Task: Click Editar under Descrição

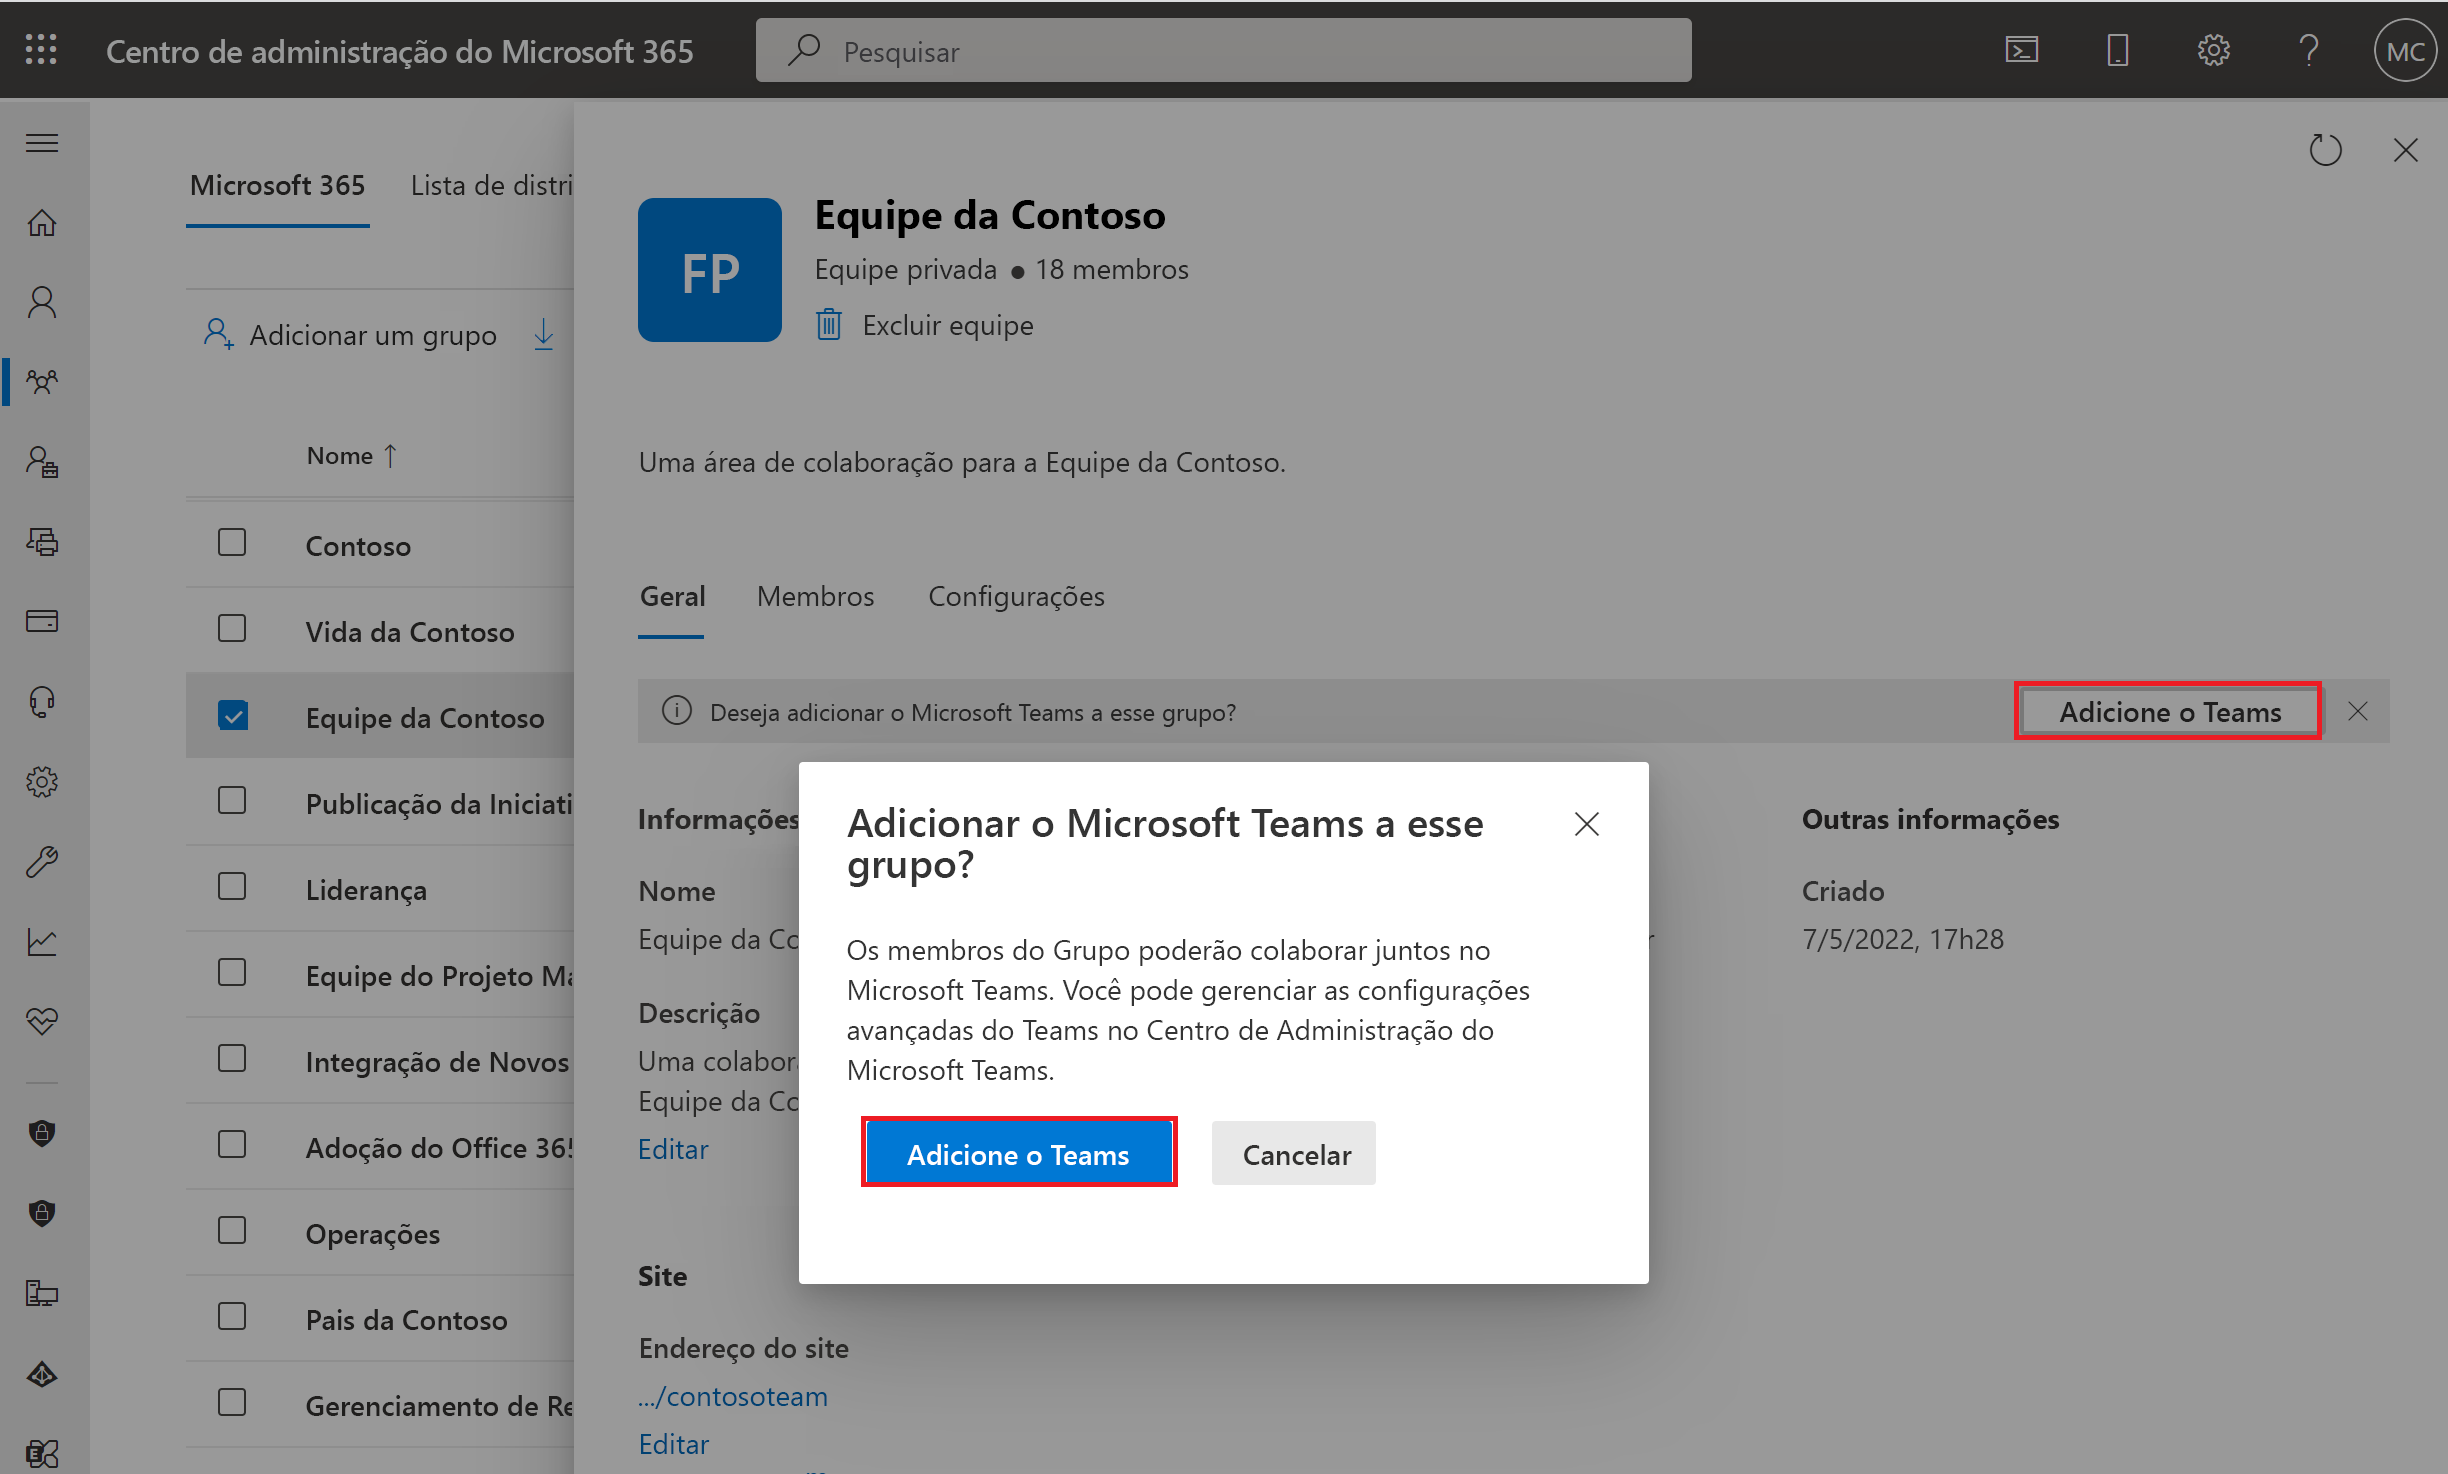Action: [673, 1149]
